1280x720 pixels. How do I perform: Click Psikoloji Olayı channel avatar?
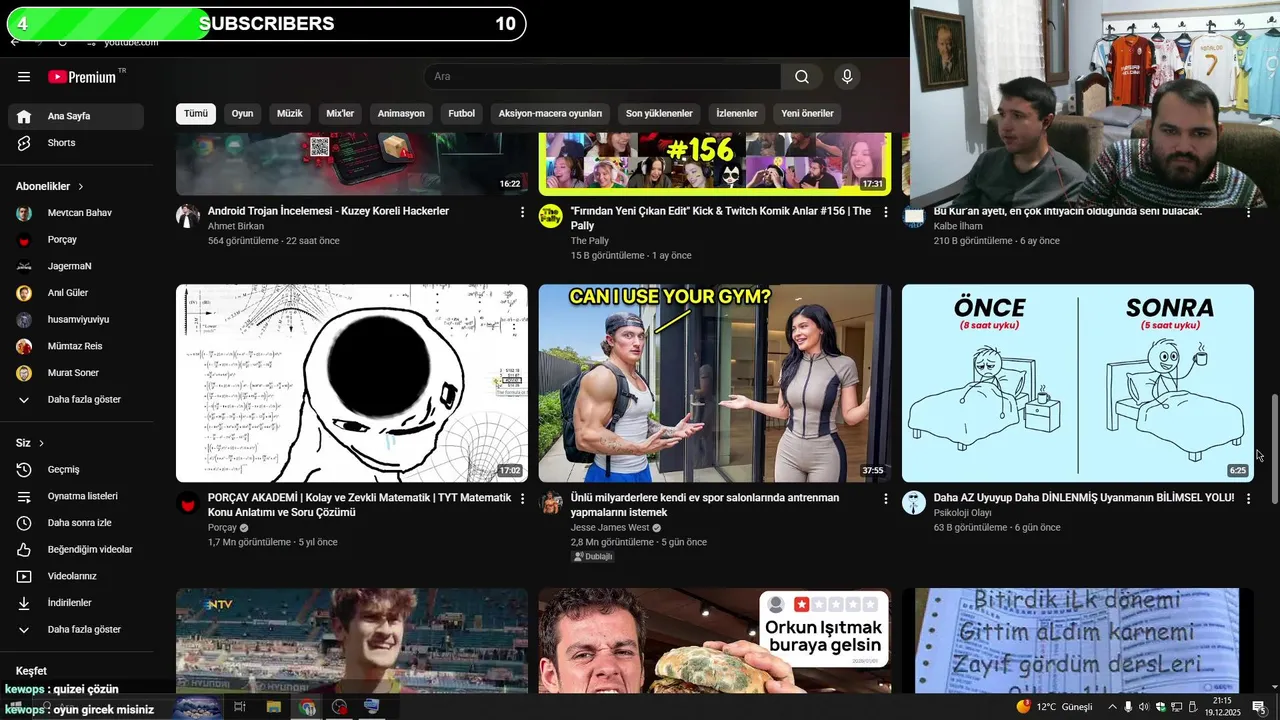click(914, 502)
